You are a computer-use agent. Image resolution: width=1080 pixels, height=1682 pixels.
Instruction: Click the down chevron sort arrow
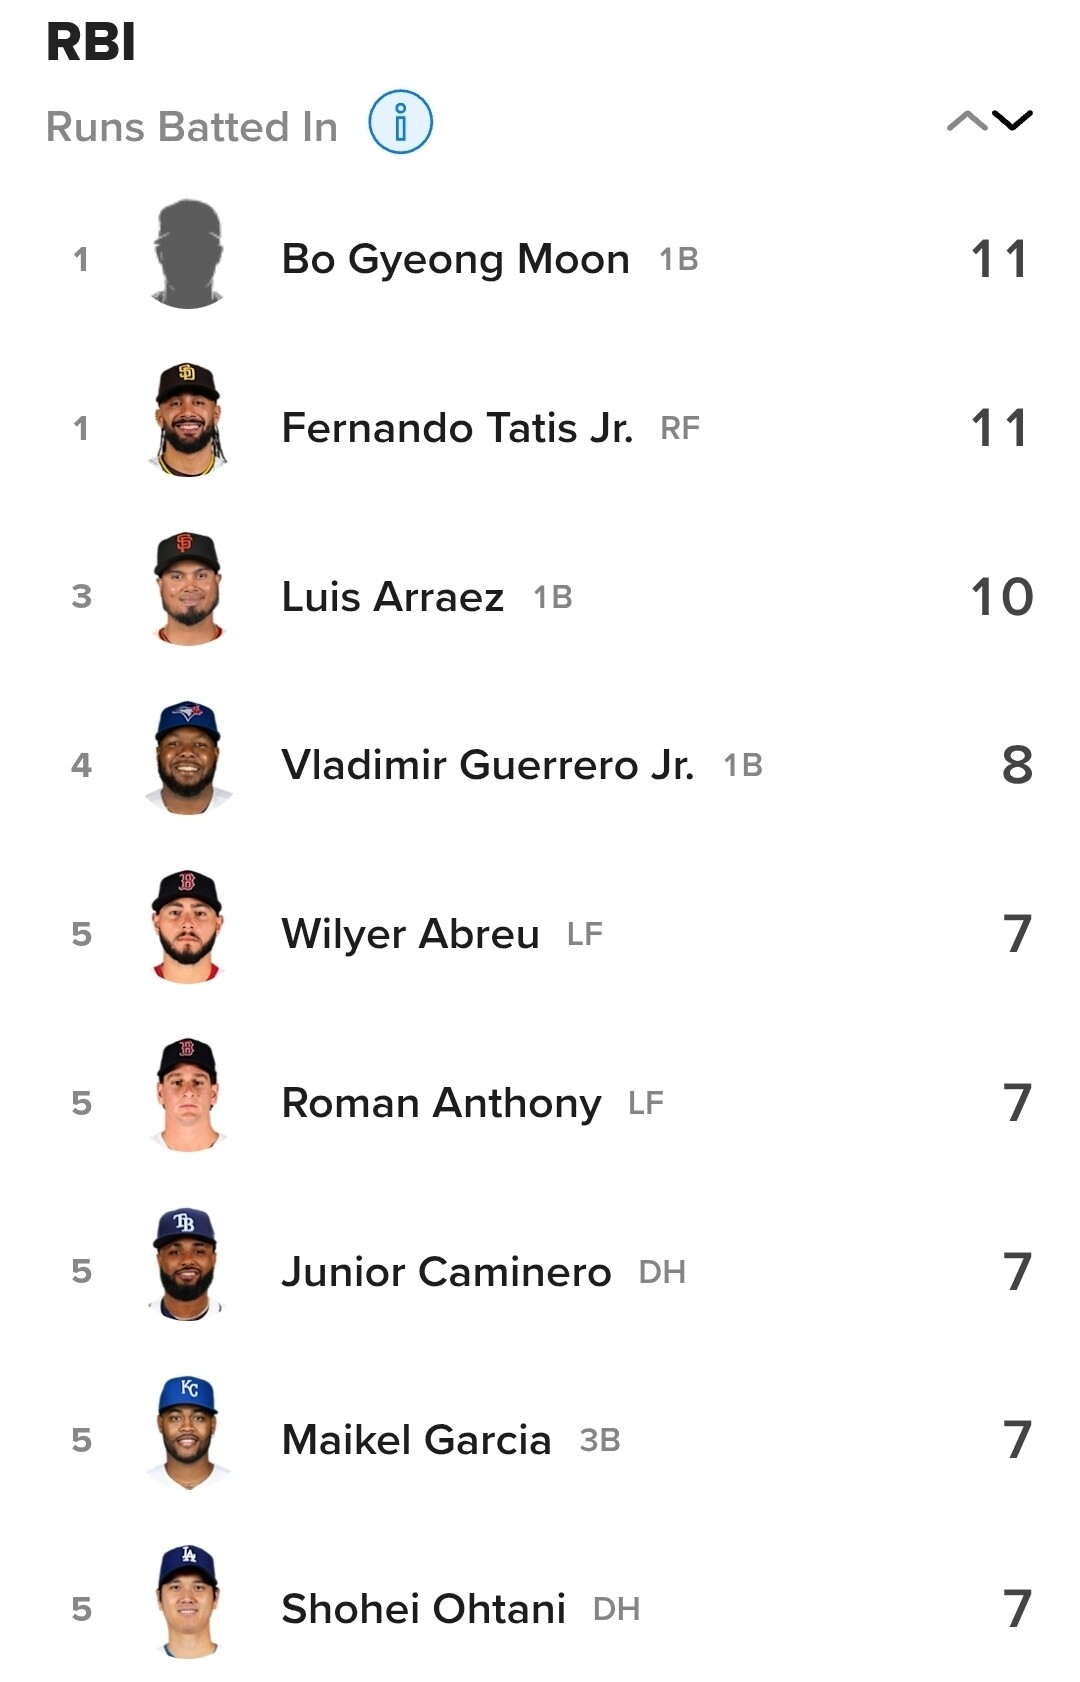(x=1012, y=122)
